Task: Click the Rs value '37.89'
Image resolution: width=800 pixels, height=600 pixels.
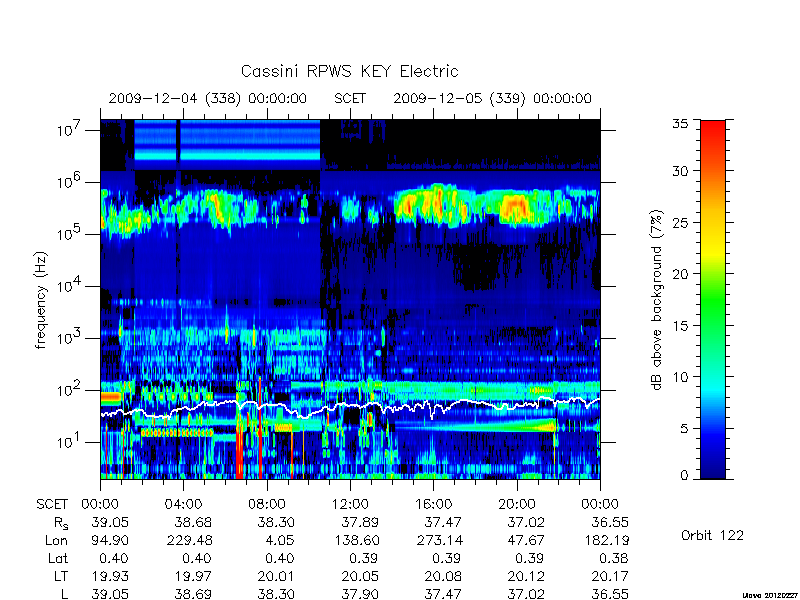Action: coord(360,523)
